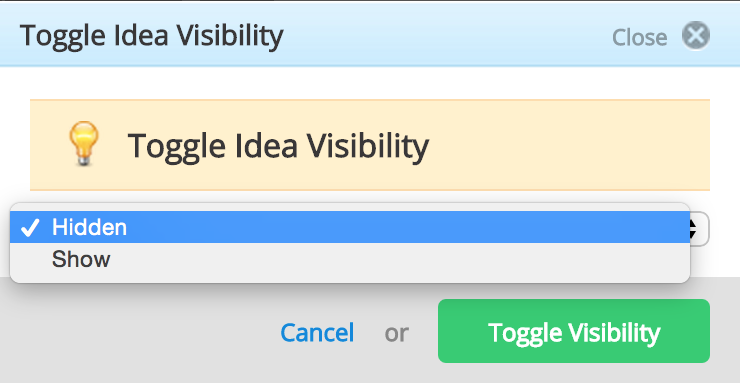Click the green Toggle Visibility button
This screenshot has height=383, width=740.
(573, 331)
